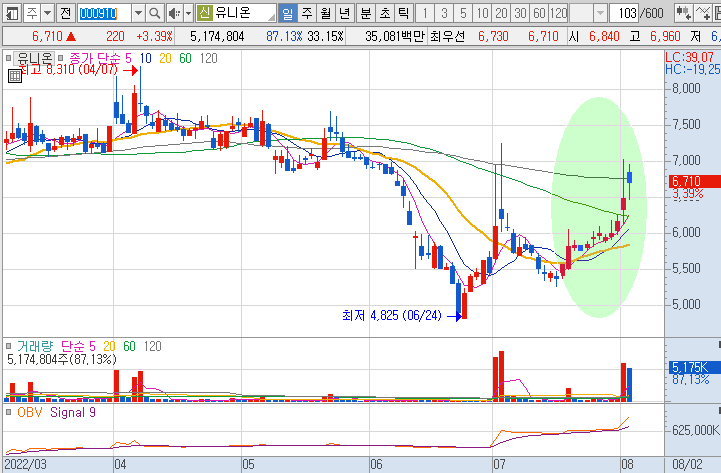Select the 틱 tick period tab
The width and height of the screenshot is (721, 473).
point(403,13)
